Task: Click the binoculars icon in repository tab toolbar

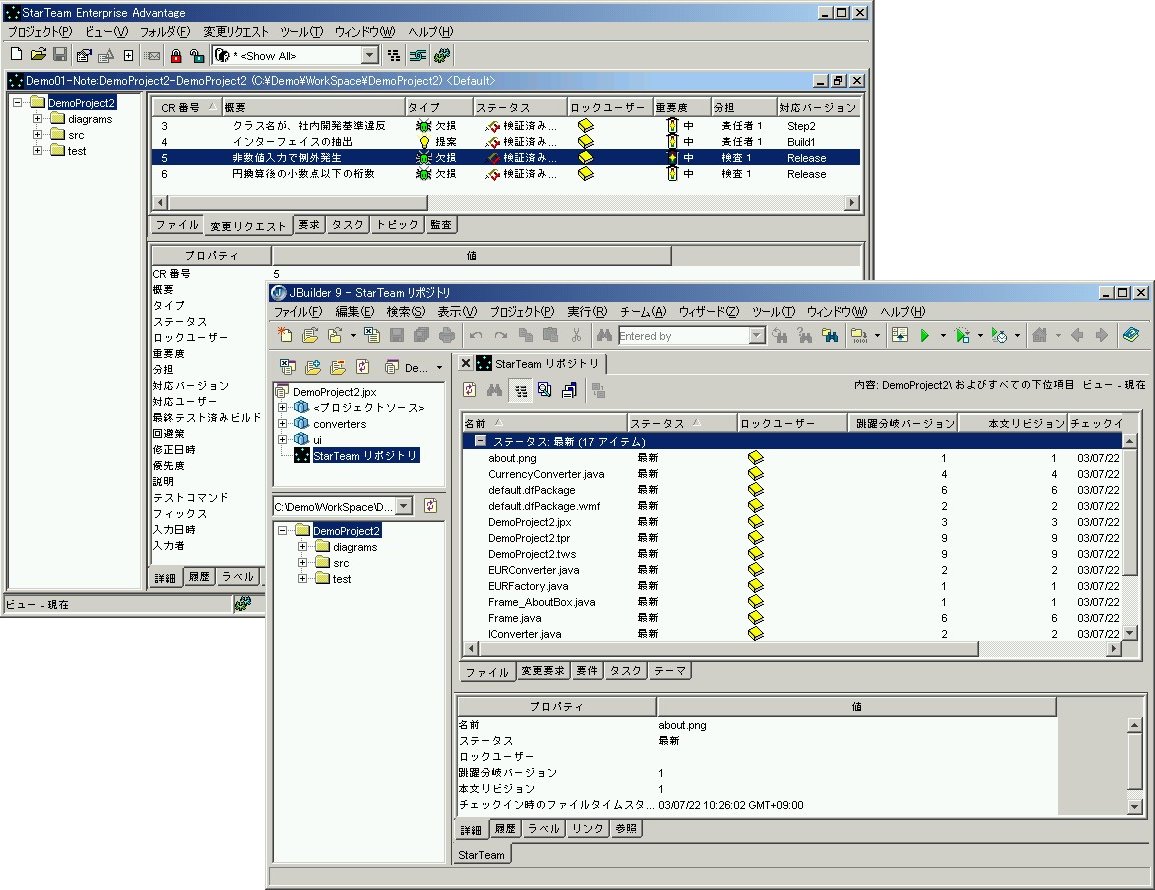Action: pyautogui.click(x=494, y=390)
